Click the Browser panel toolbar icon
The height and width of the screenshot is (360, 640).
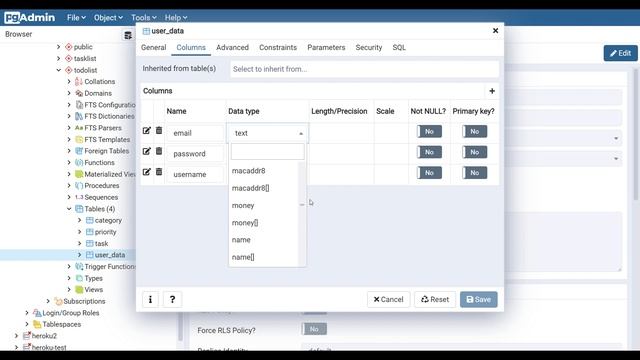tap(128, 35)
